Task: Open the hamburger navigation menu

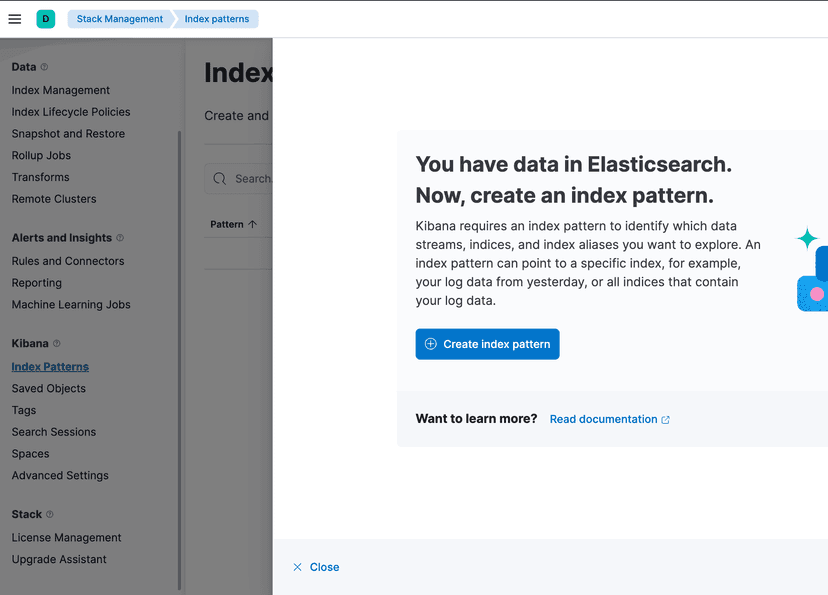Action: pos(15,19)
